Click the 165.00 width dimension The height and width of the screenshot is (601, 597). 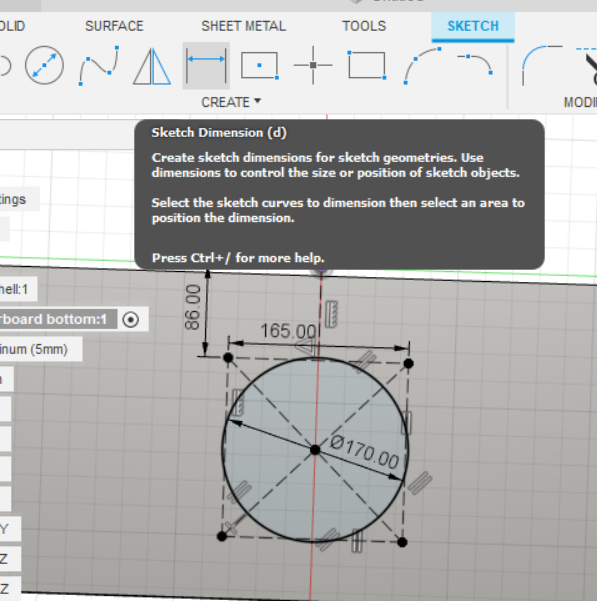tap(289, 330)
